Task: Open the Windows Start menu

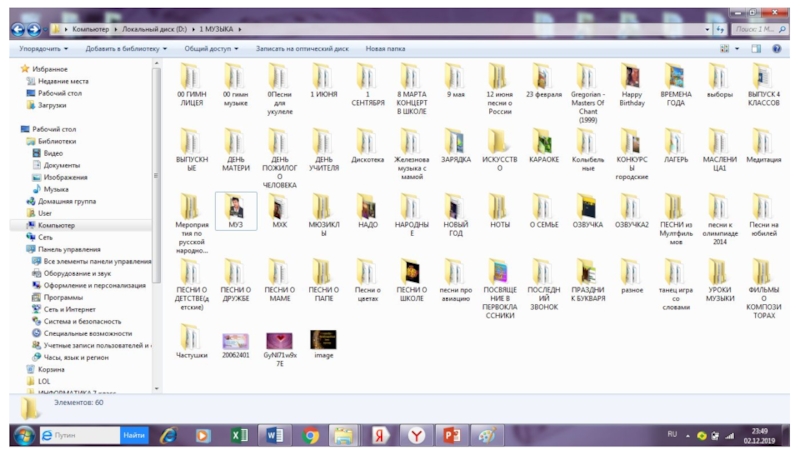Action: [23, 435]
